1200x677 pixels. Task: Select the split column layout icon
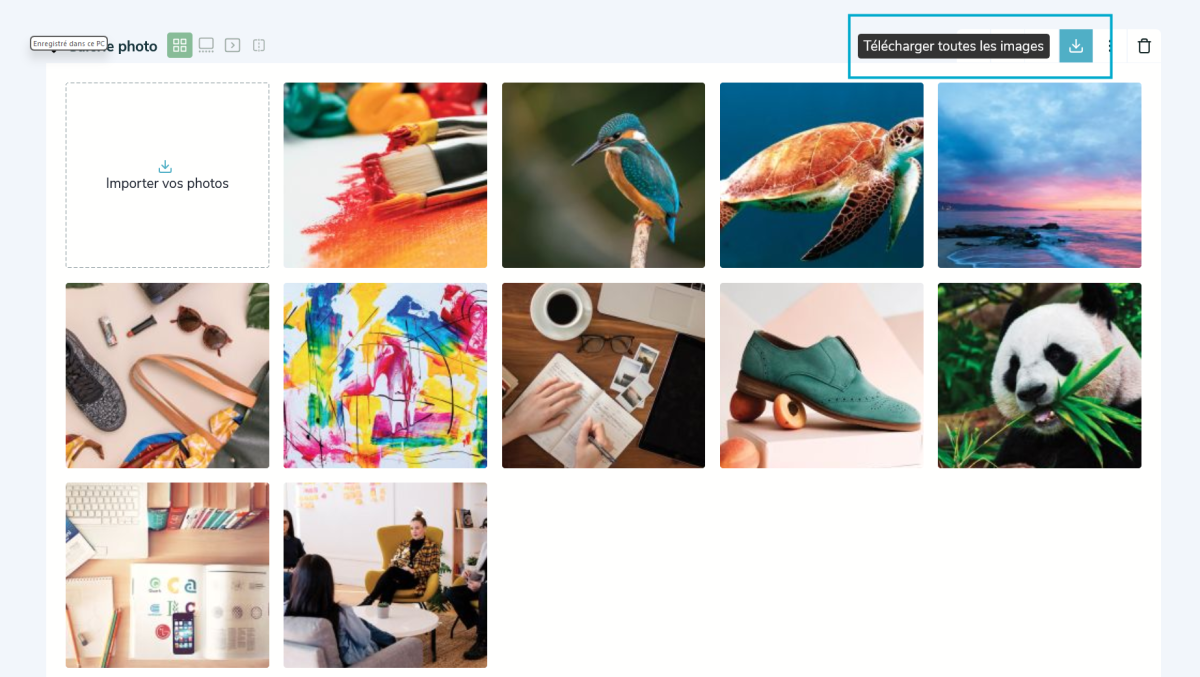pos(259,45)
